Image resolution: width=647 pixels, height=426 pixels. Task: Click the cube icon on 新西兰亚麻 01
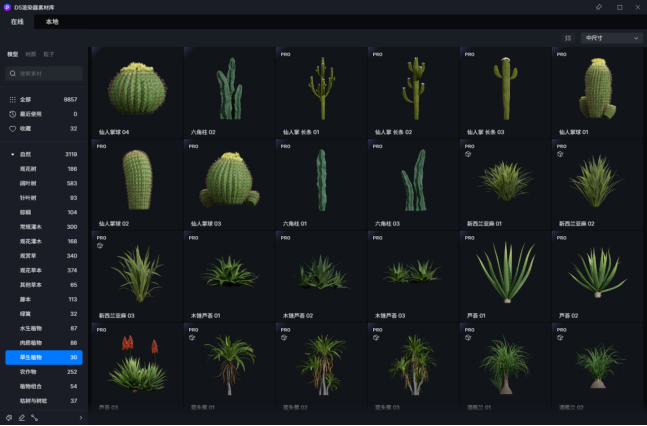468,154
